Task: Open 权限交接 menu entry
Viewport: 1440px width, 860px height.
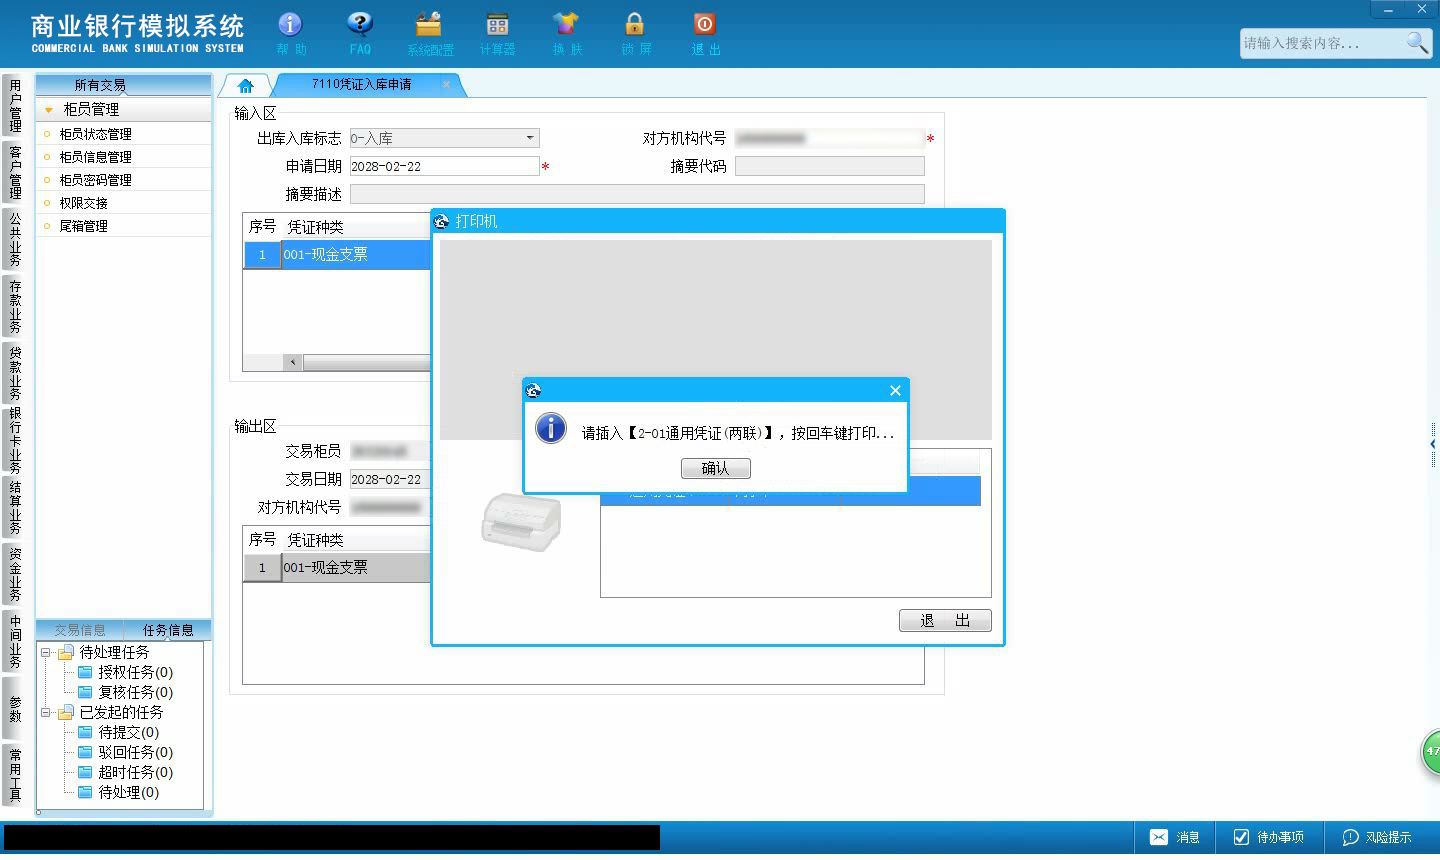Action: [x=83, y=203]
